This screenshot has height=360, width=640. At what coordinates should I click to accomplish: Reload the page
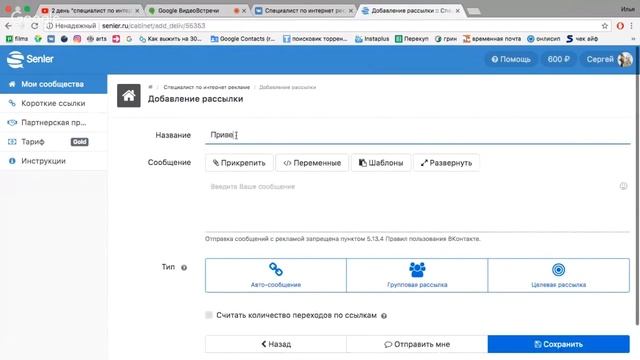point(35,26)
